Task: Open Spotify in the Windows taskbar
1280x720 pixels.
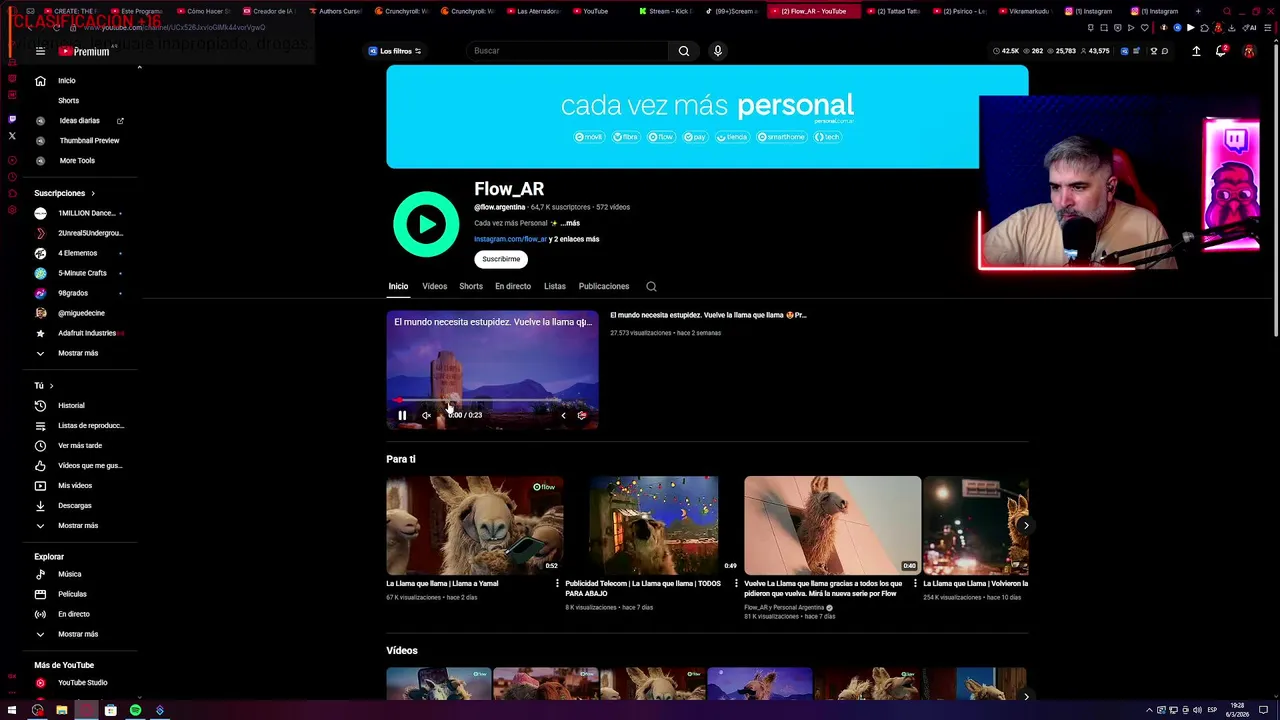Action: click(x=135, y=710)
